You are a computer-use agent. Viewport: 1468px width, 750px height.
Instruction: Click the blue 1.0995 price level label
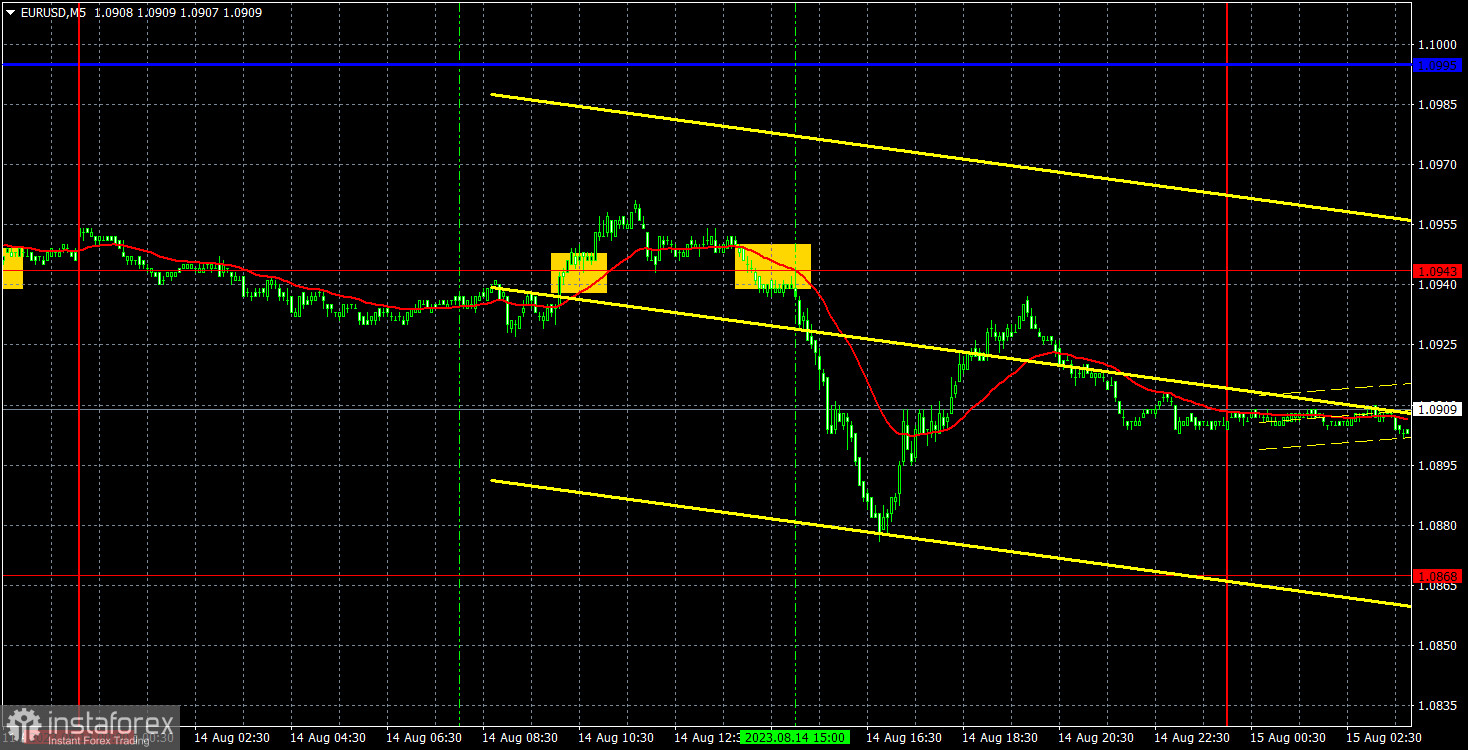click(x=1437, y=65)
